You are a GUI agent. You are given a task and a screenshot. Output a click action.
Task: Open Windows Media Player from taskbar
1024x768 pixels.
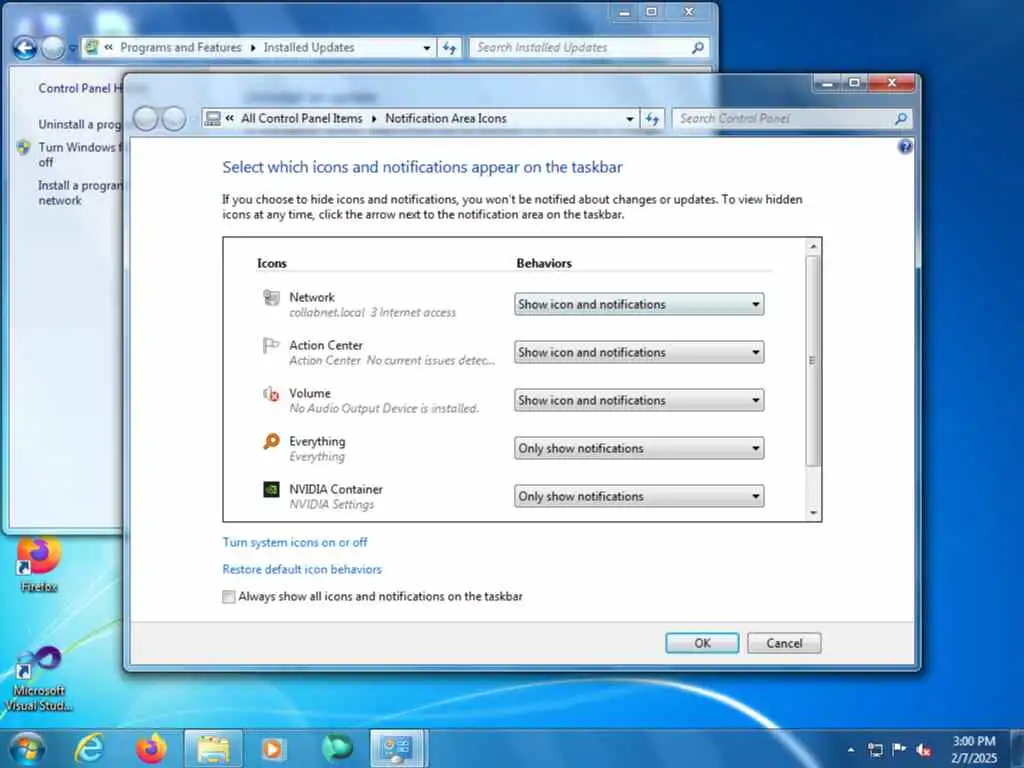tap(273, 748)
